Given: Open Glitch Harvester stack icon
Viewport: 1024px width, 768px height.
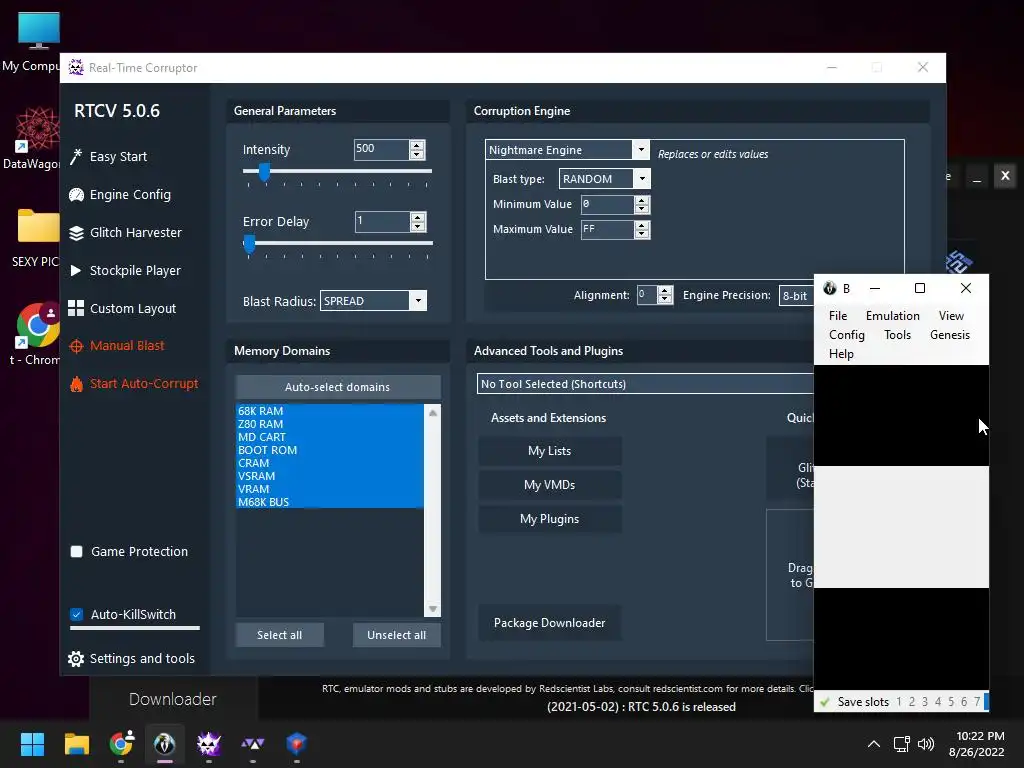Looking at the screenshot, I should [76, 232].
